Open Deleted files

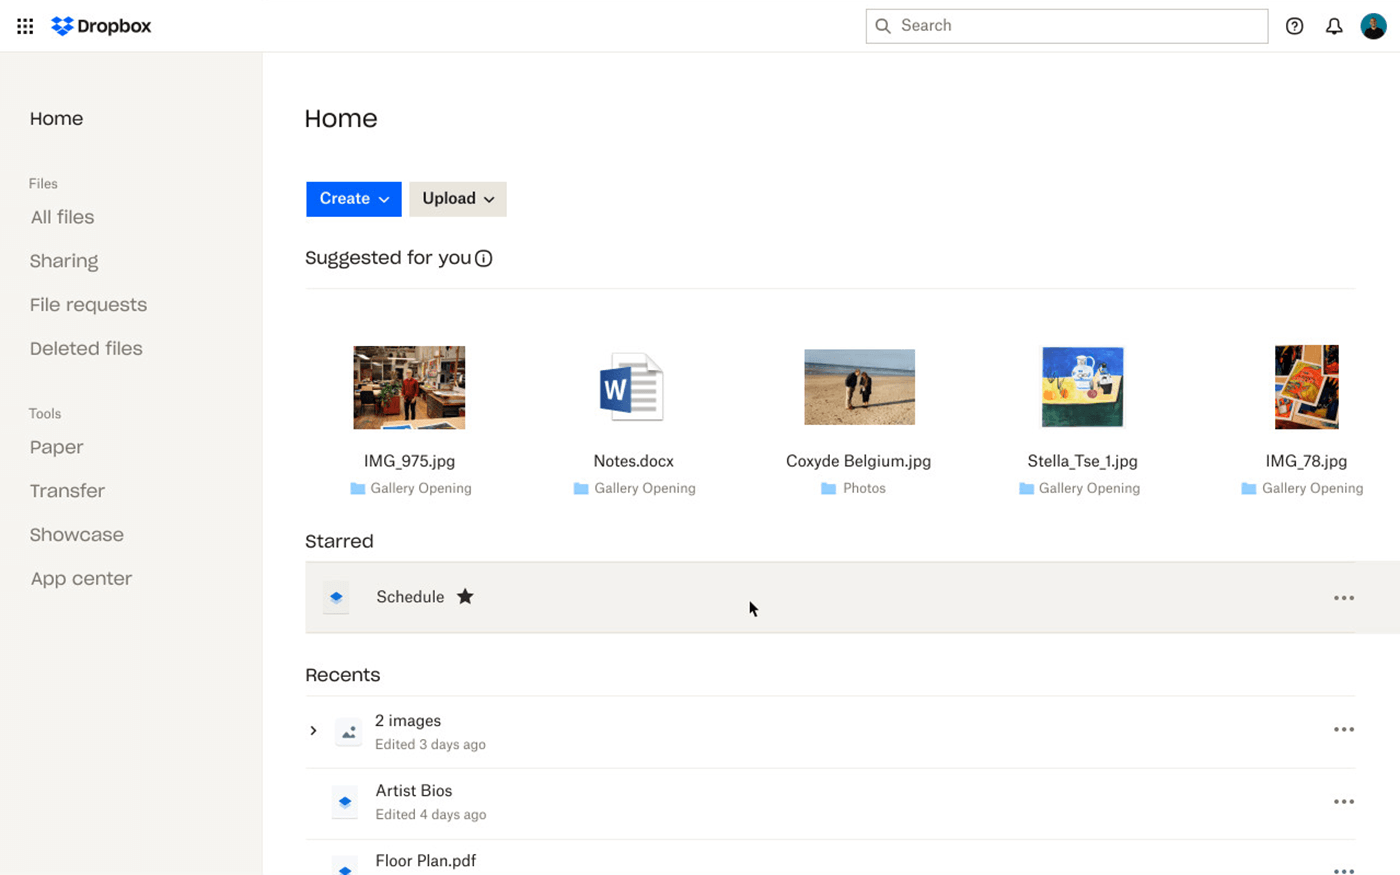[86, 349]
